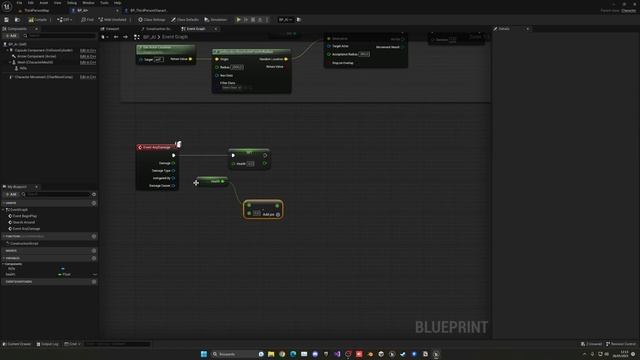Click the graph navigate back arrow
Viewport: 640px width, 360px height.
(116, 37)
